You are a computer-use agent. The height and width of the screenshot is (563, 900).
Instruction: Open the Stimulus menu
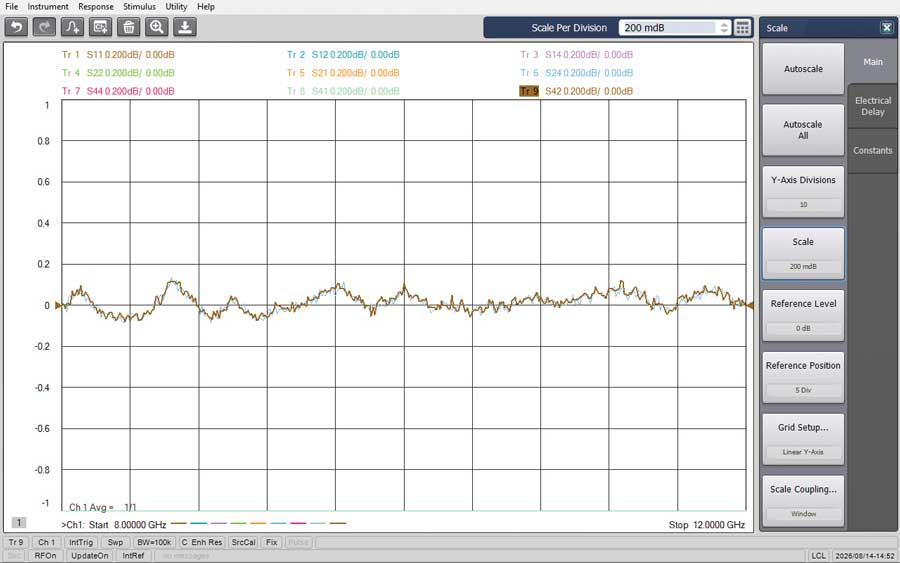coord(139,6)
